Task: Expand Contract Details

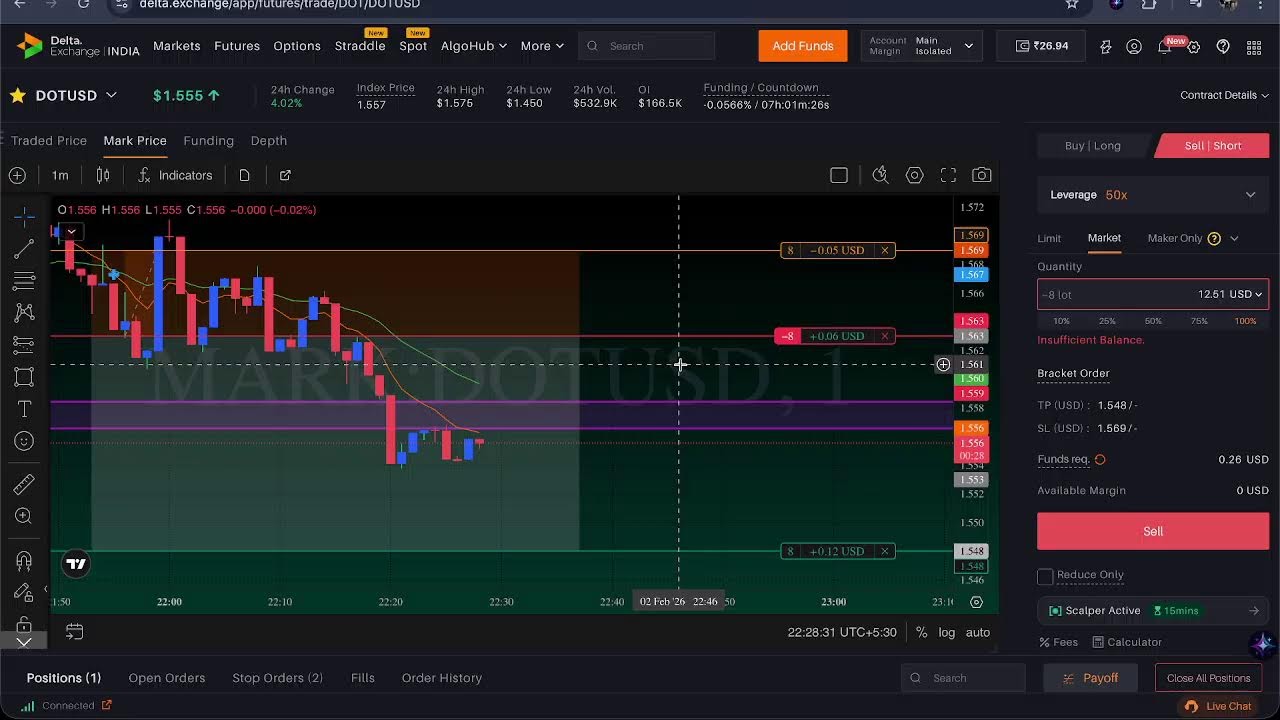Action: (1225, 95)
